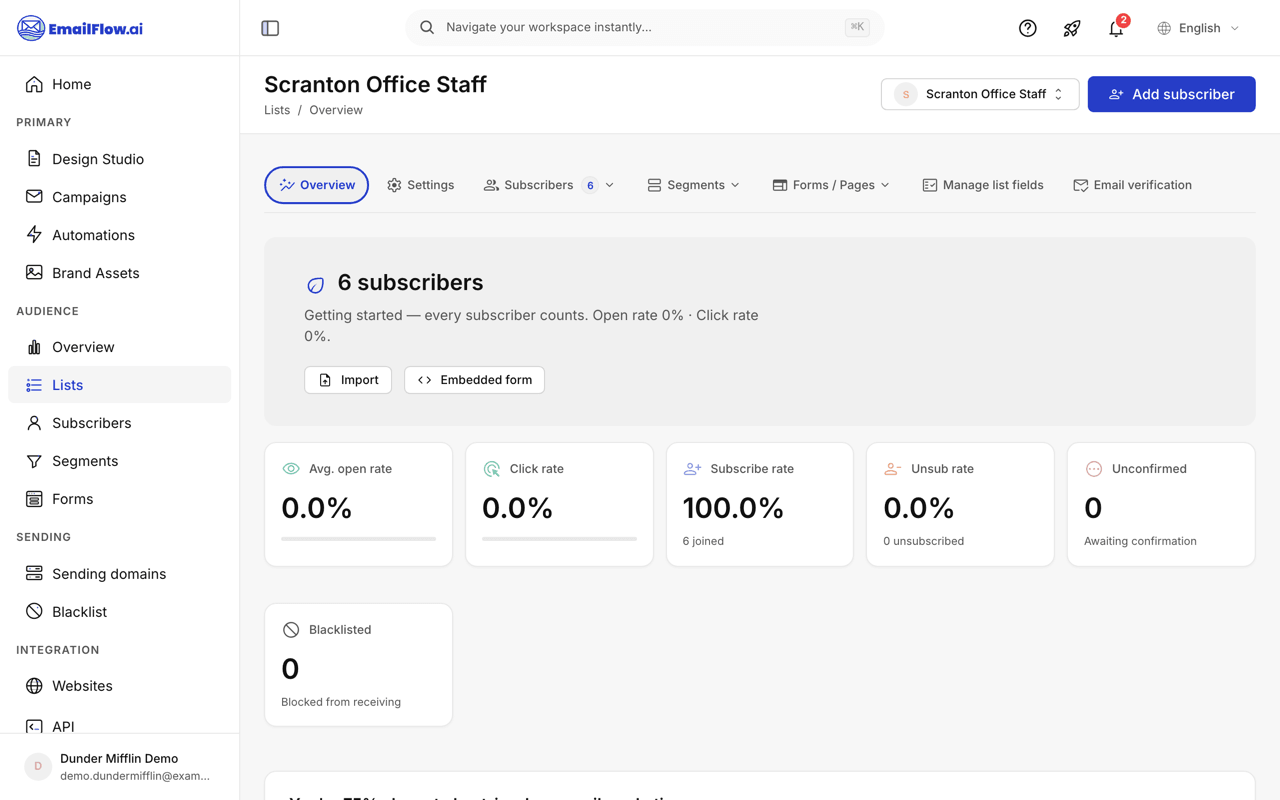Click the Add subscriber button
Viewport: 1280px width, 800px height.
tap(1171, 94)
